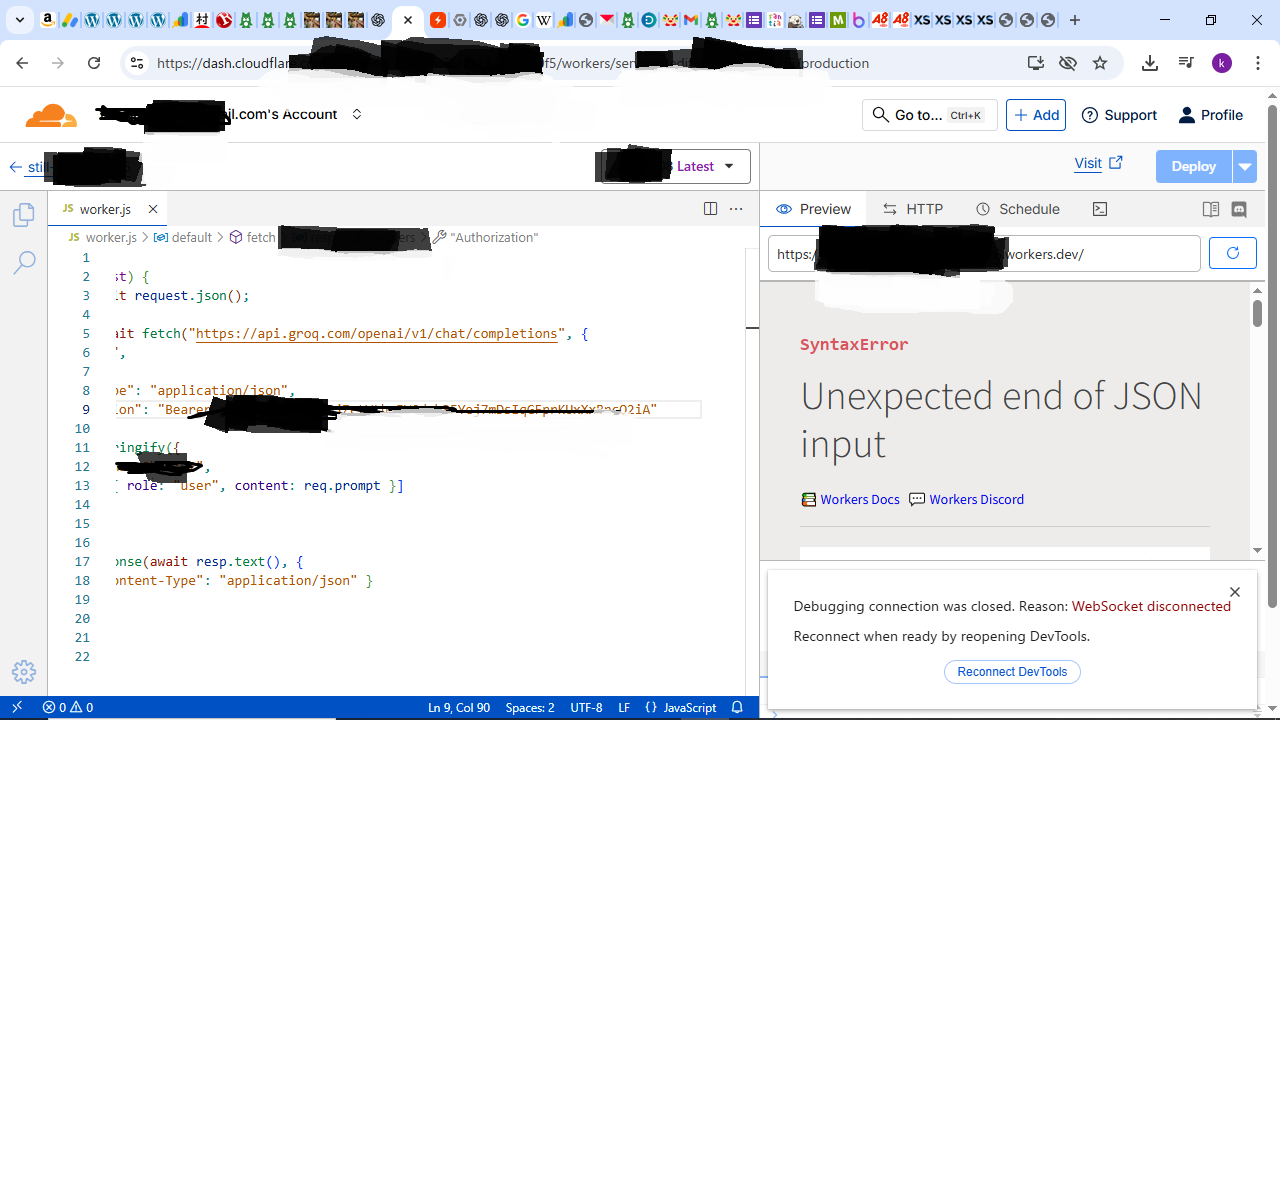The width and height of the screenshot is (1280, 1200).
Task: Click the notifications bell in status bar
Action: click(737, 707)
